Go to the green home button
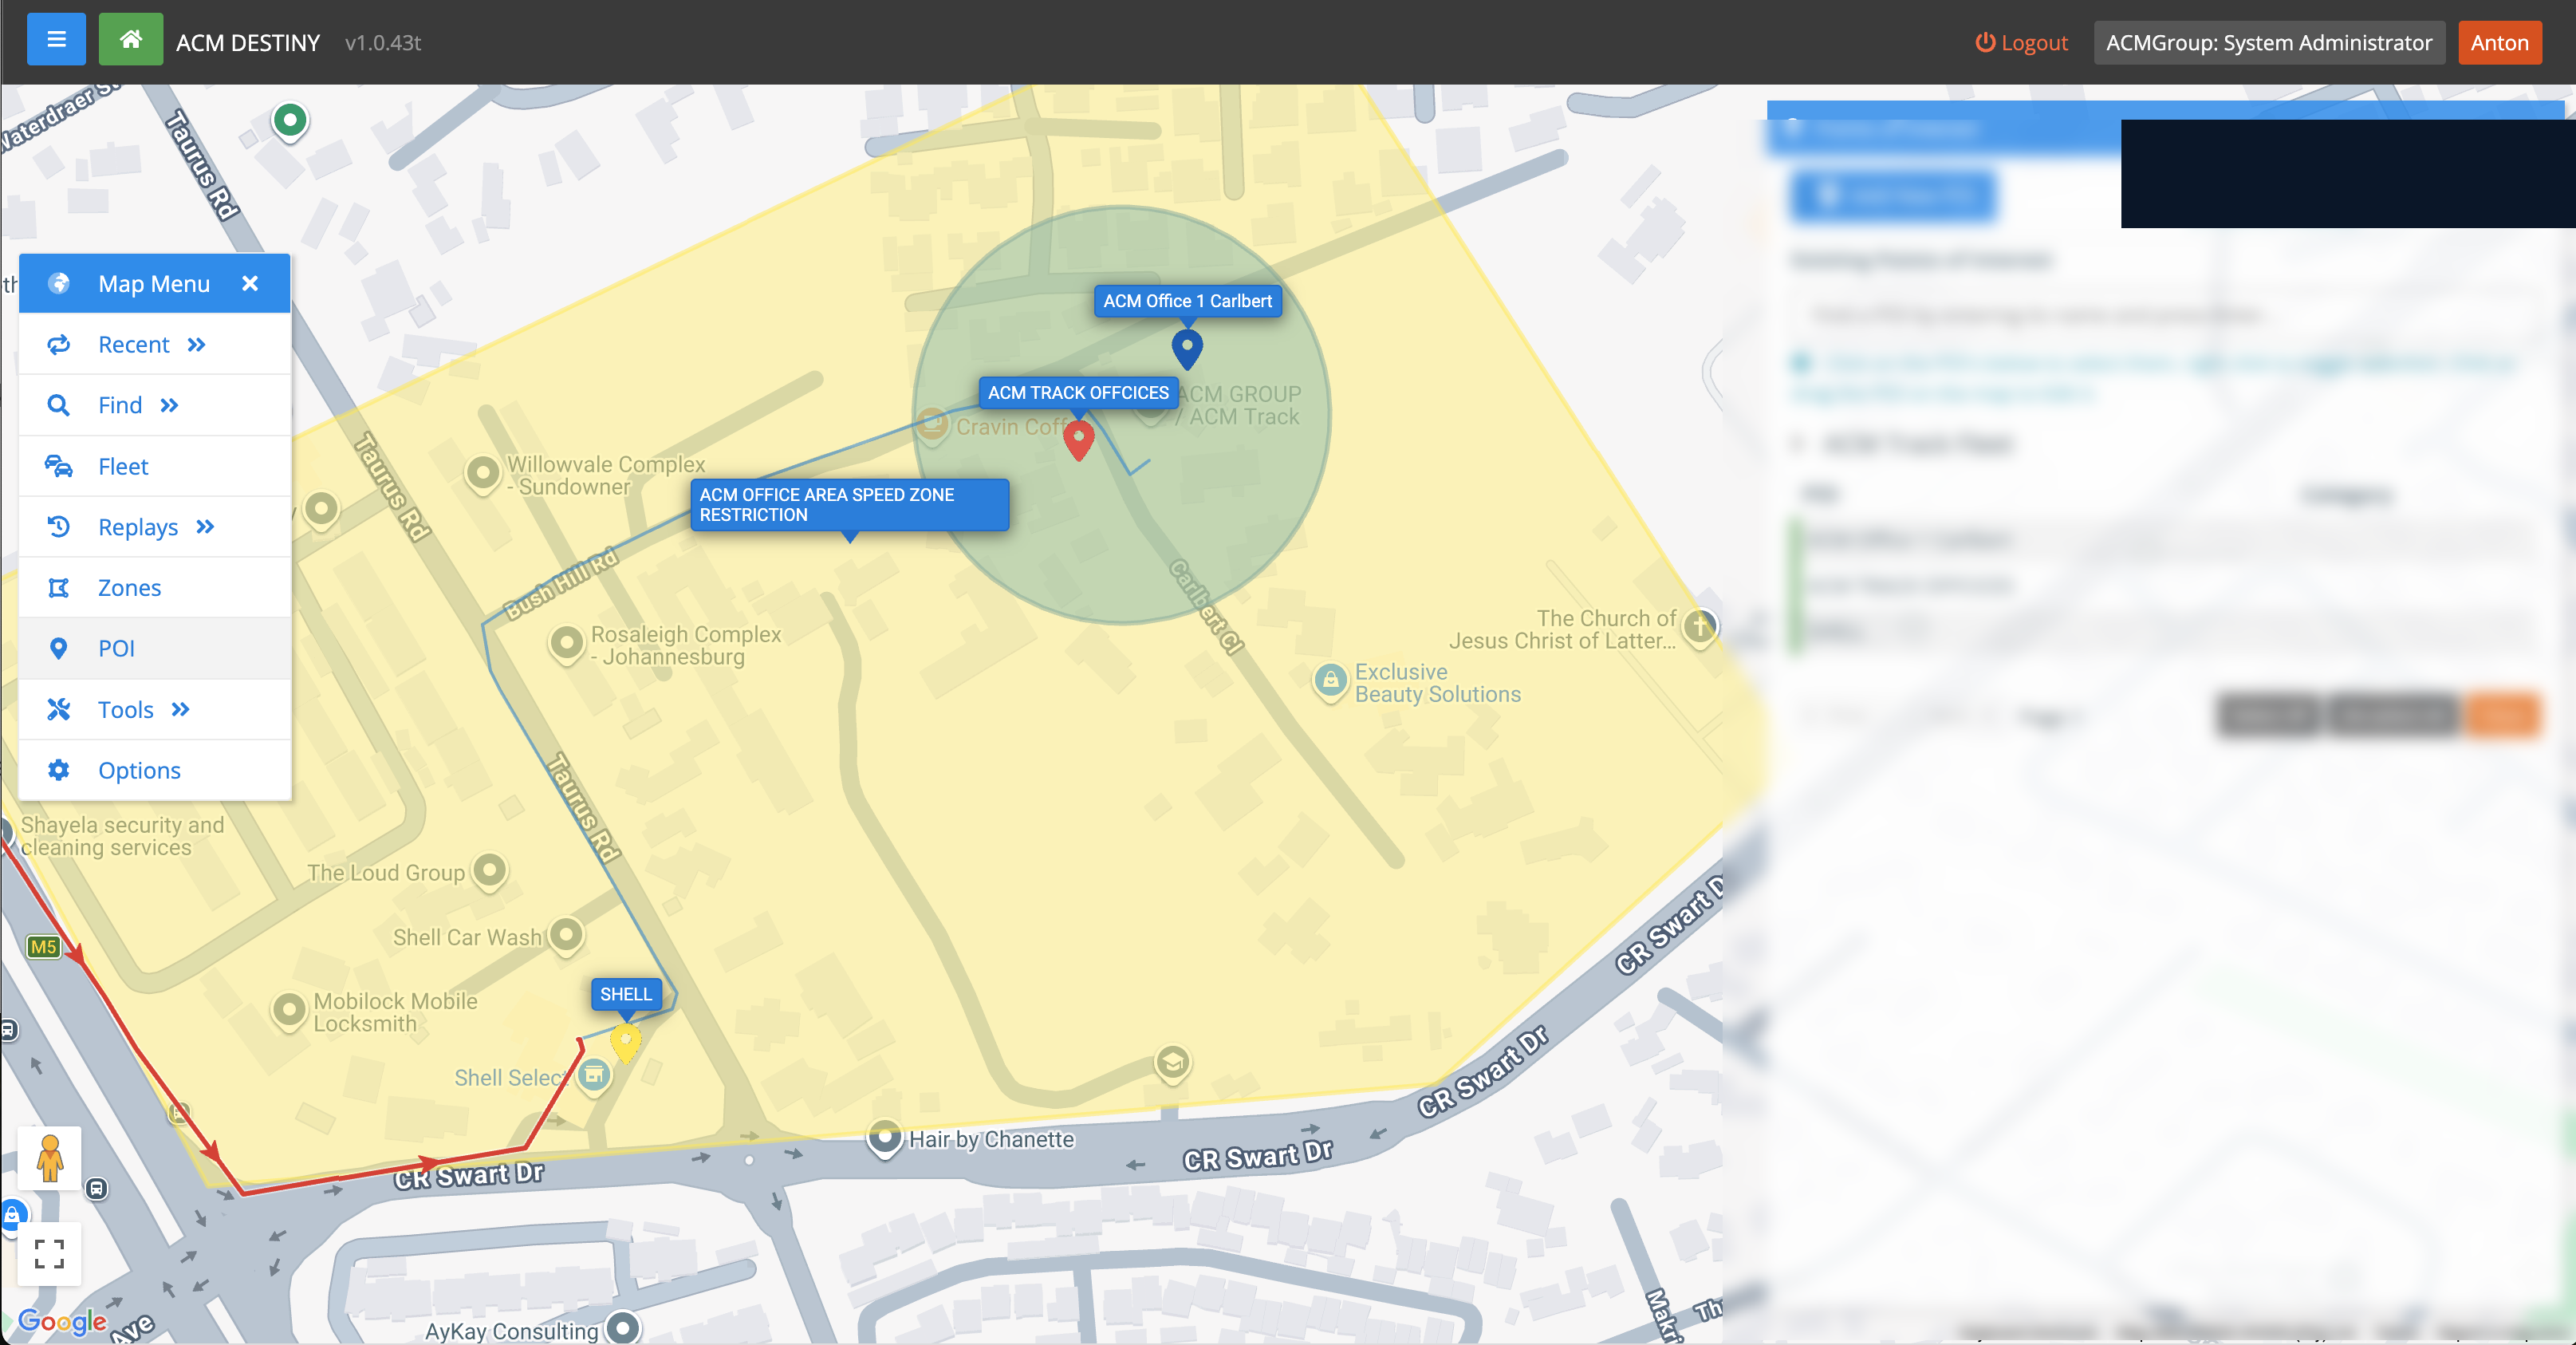 click(x=130, y=40)
